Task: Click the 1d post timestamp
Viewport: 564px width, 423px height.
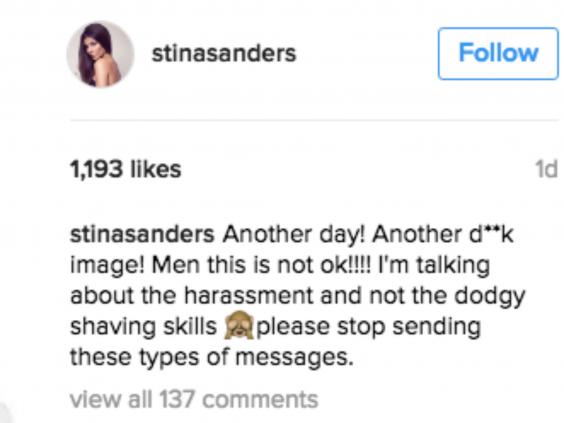Action: (x=546, y=169)
